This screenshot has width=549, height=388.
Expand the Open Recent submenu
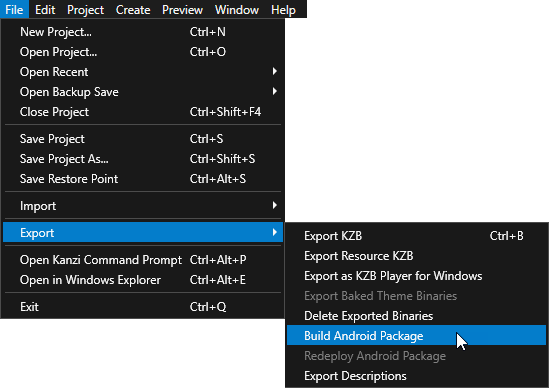coord(143,72)
